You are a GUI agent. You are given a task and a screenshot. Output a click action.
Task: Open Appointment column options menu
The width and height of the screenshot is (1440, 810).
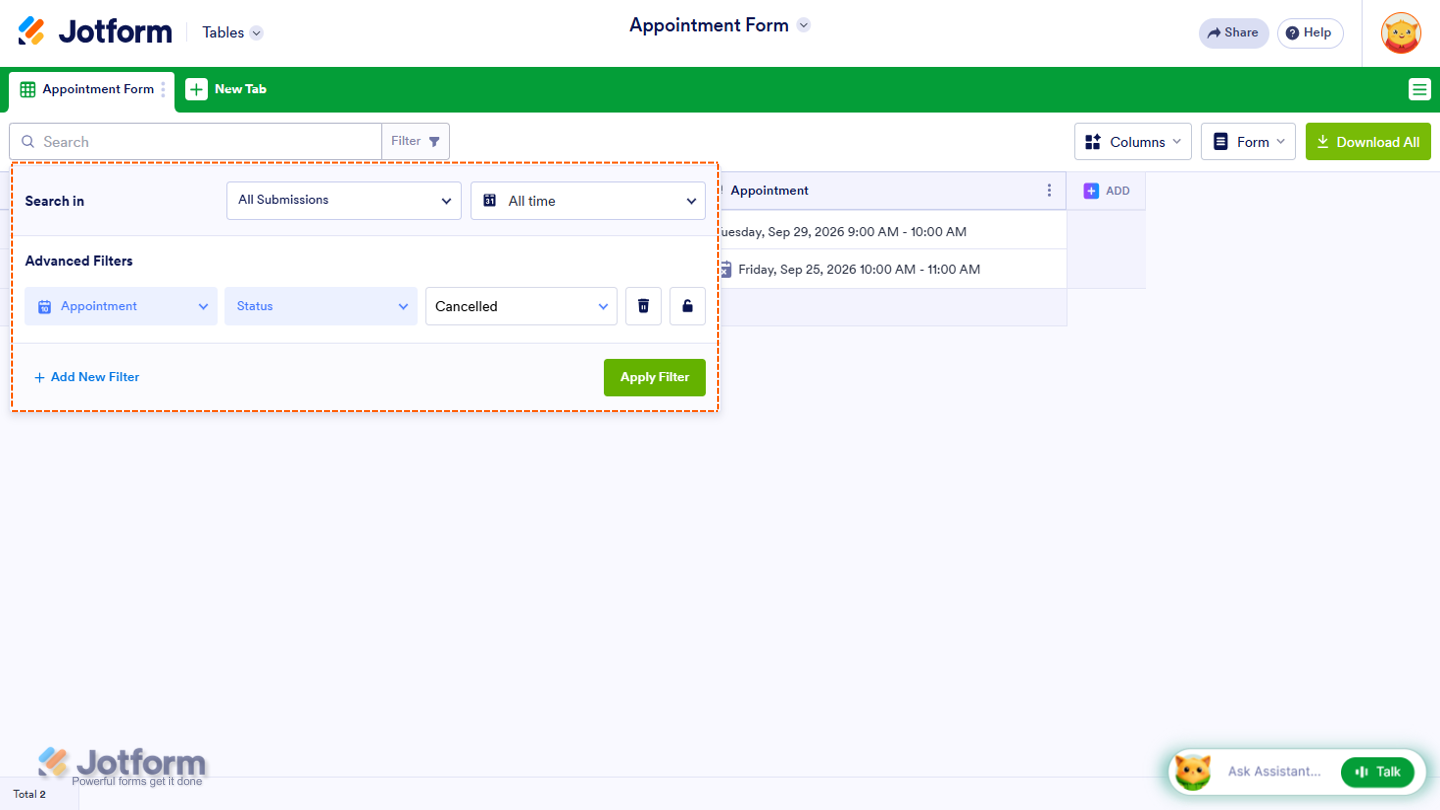pyautogui.click(x=1049, y=190)
